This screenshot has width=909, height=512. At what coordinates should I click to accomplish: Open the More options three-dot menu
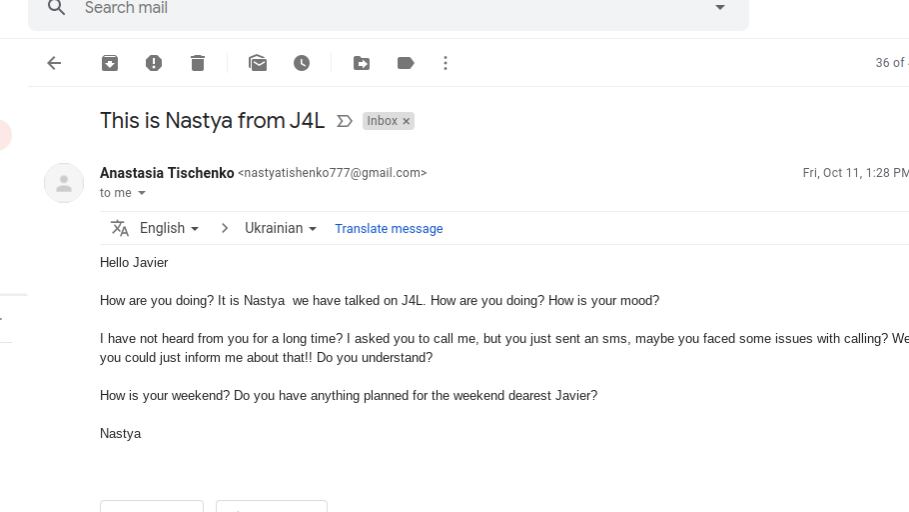tap(445, 63)
